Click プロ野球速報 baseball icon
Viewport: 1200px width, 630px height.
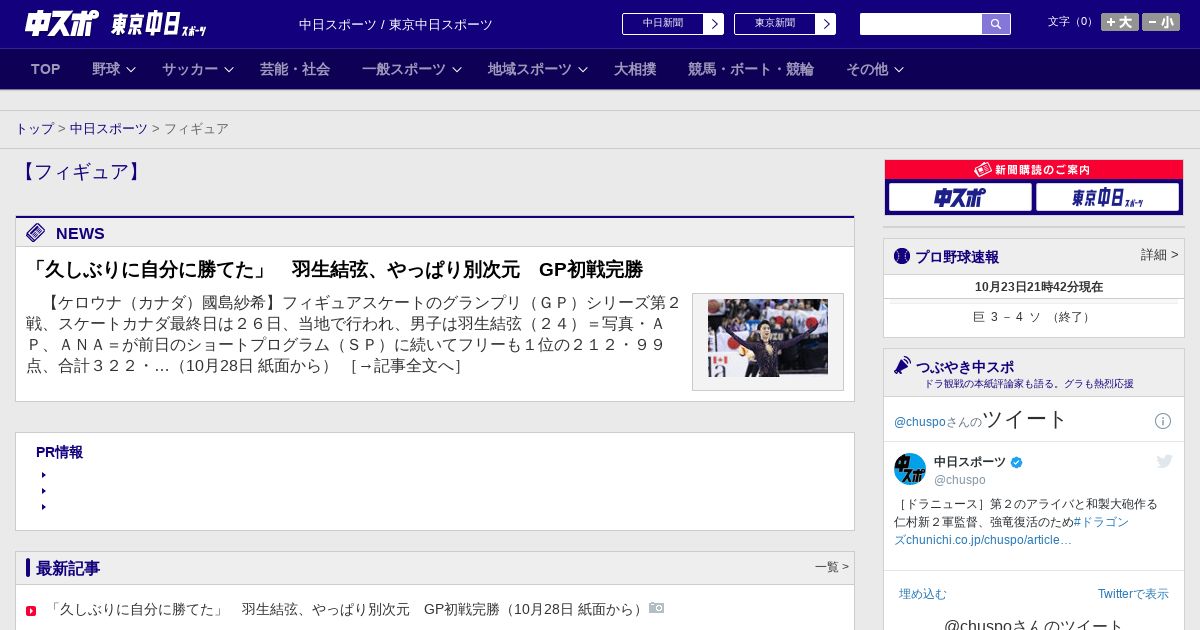[x=902, y=256]
